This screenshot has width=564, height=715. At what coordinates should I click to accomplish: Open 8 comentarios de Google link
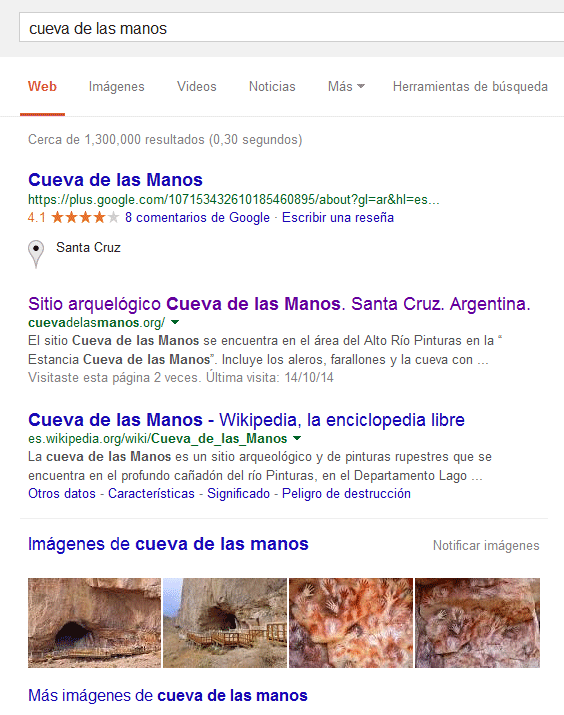[x=197, y=218]
